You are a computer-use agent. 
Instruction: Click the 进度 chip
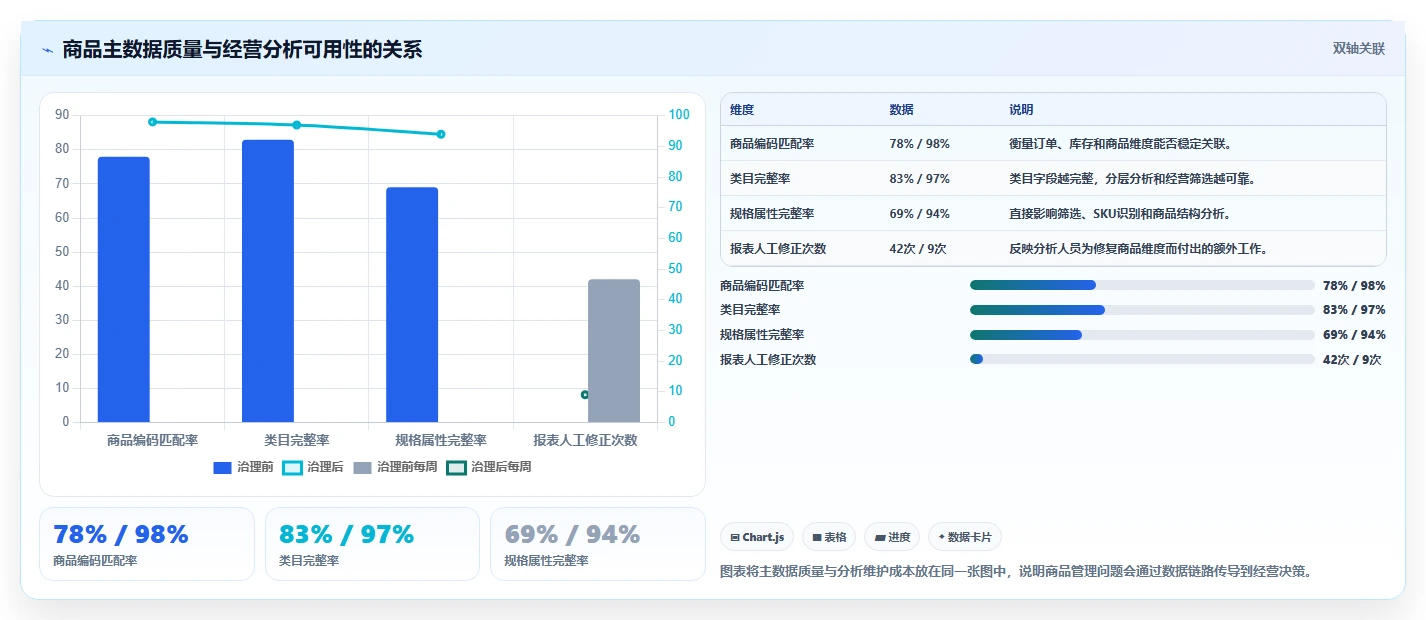892,537
